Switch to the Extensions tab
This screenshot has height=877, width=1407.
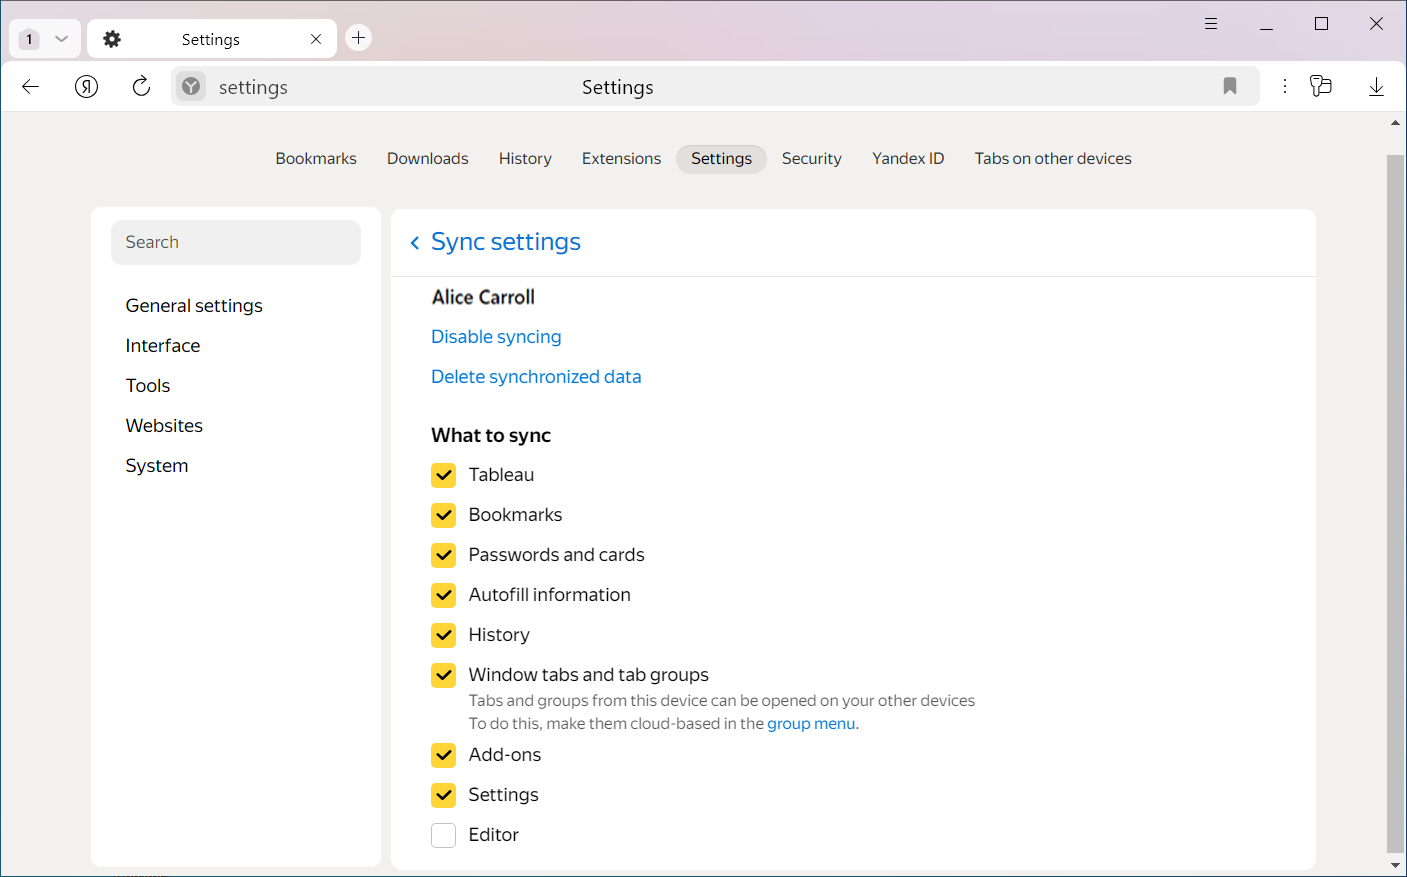621,159
